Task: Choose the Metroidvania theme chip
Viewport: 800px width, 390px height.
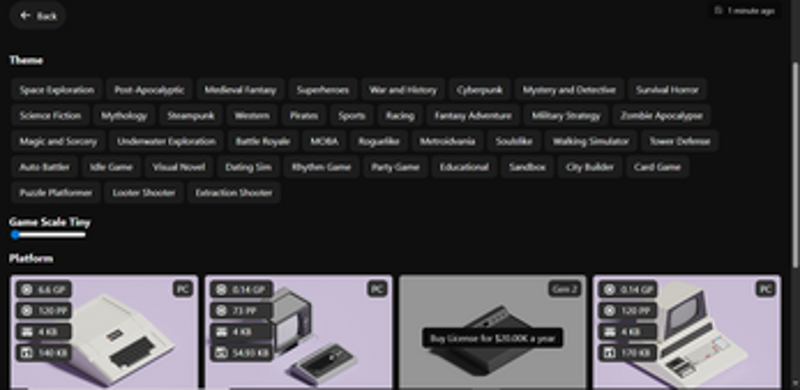Action: [447, 141]
